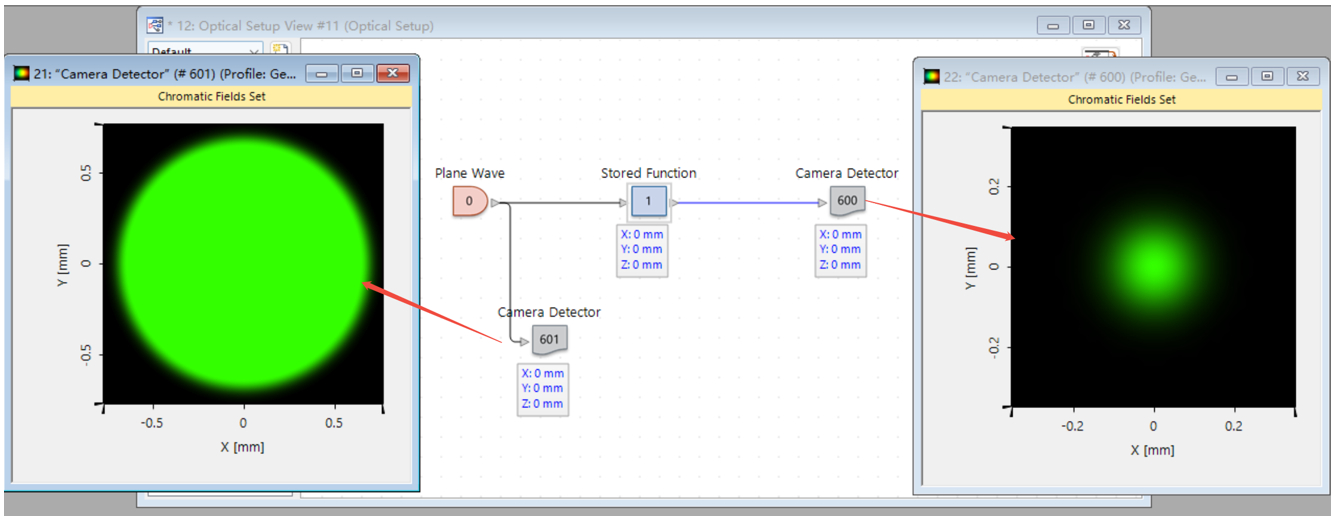Viewport: 1337px width, 521px height.
Task: Minimize the Camera Detector 600 window
Action: (x=1233, y=76)
